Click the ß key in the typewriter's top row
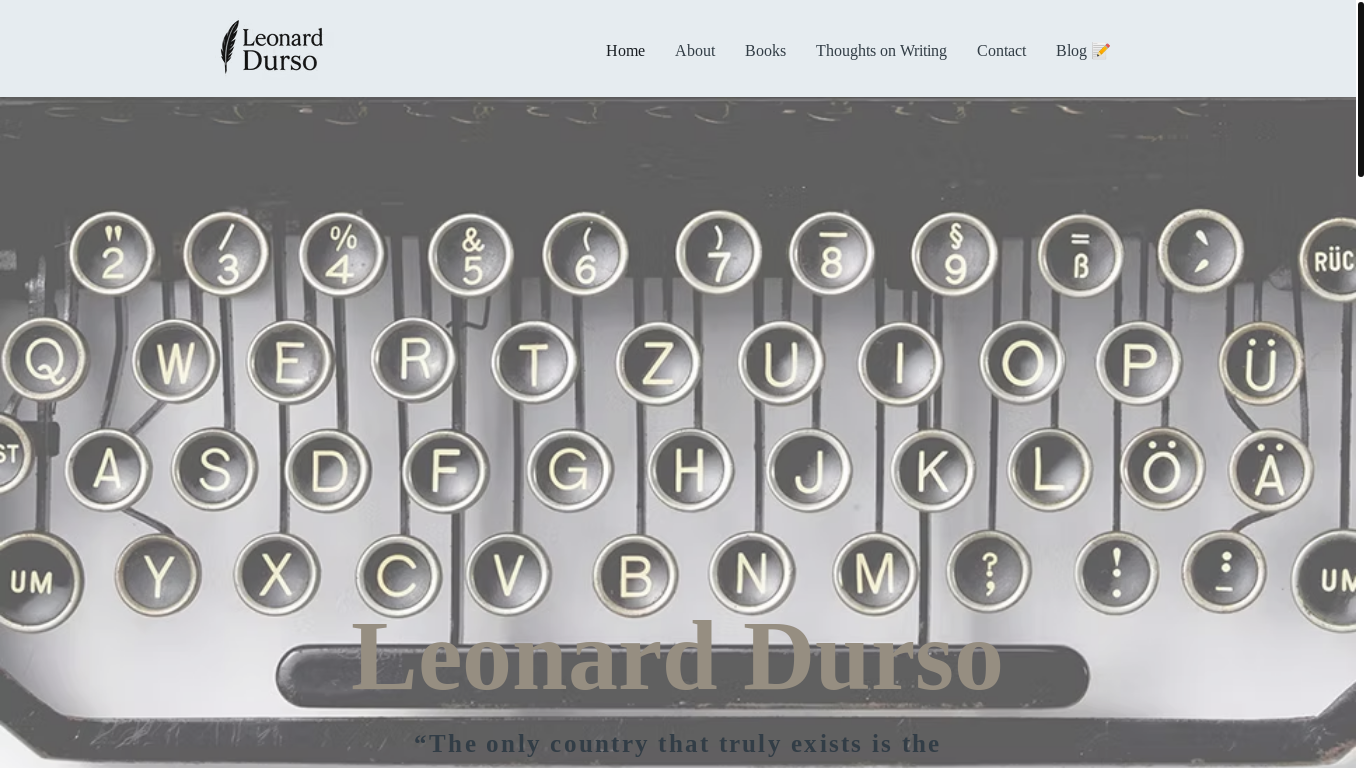 coord(1080,256)
